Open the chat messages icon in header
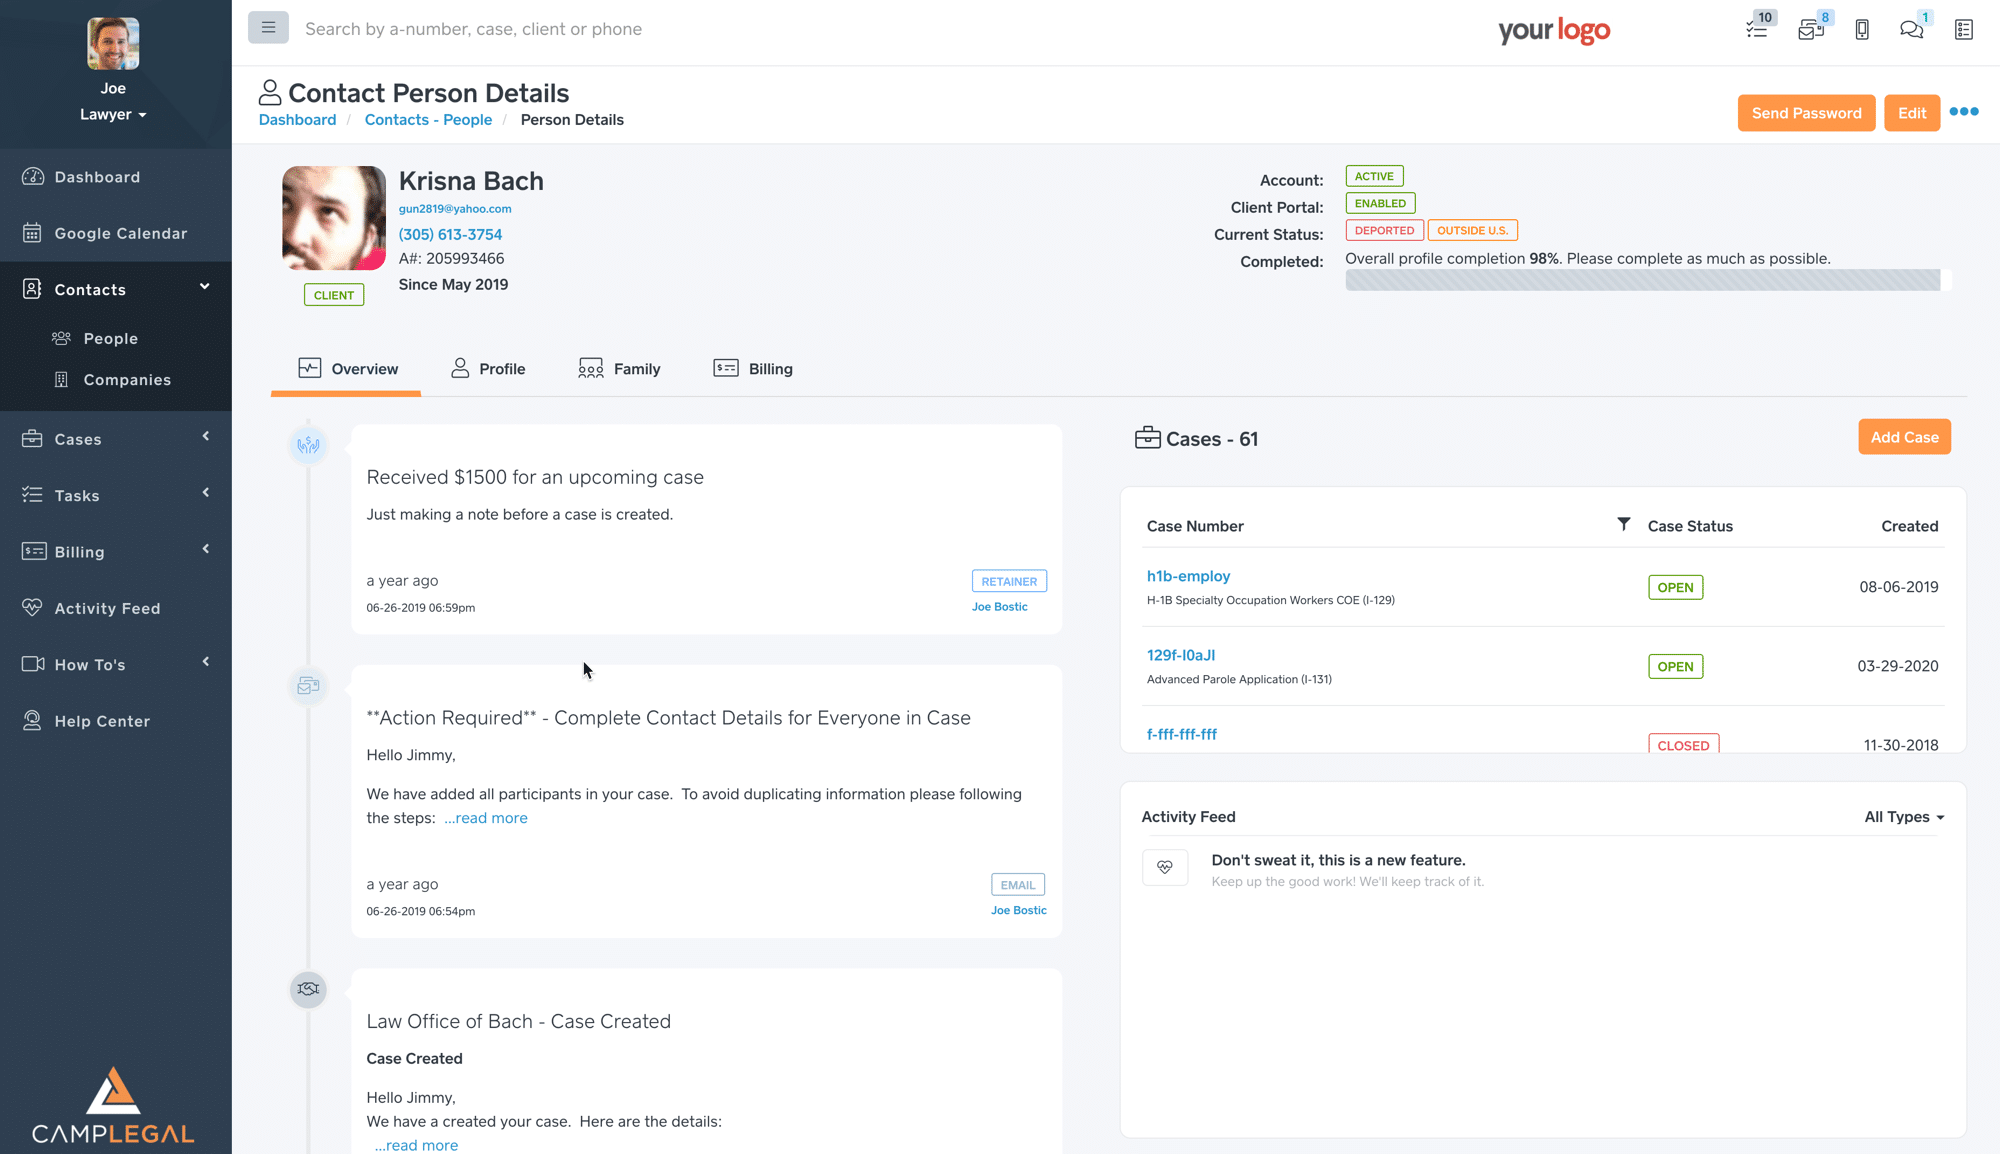2000x1154 pixels. coord(1911,29)
